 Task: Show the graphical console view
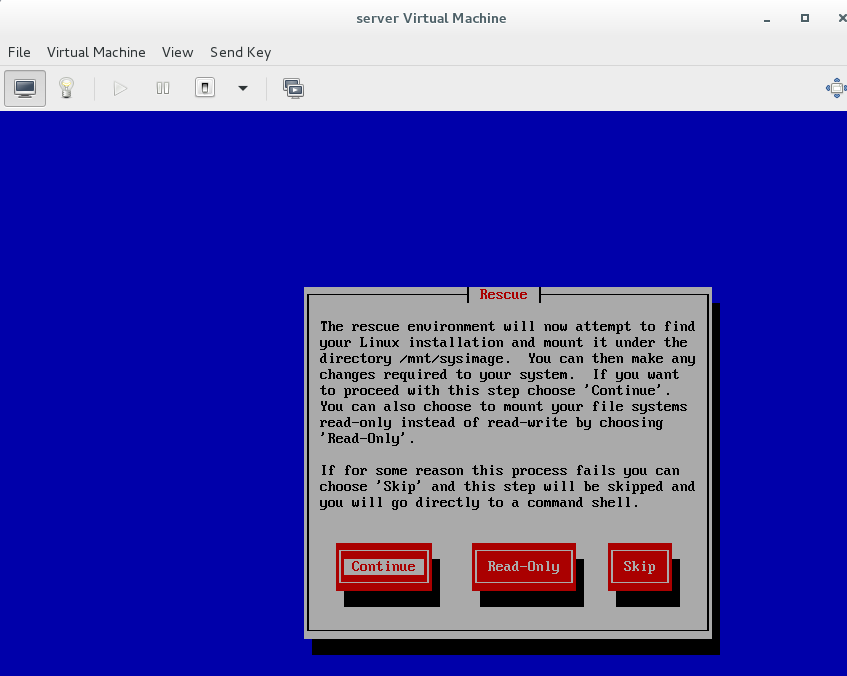click(x=25, y=88)
